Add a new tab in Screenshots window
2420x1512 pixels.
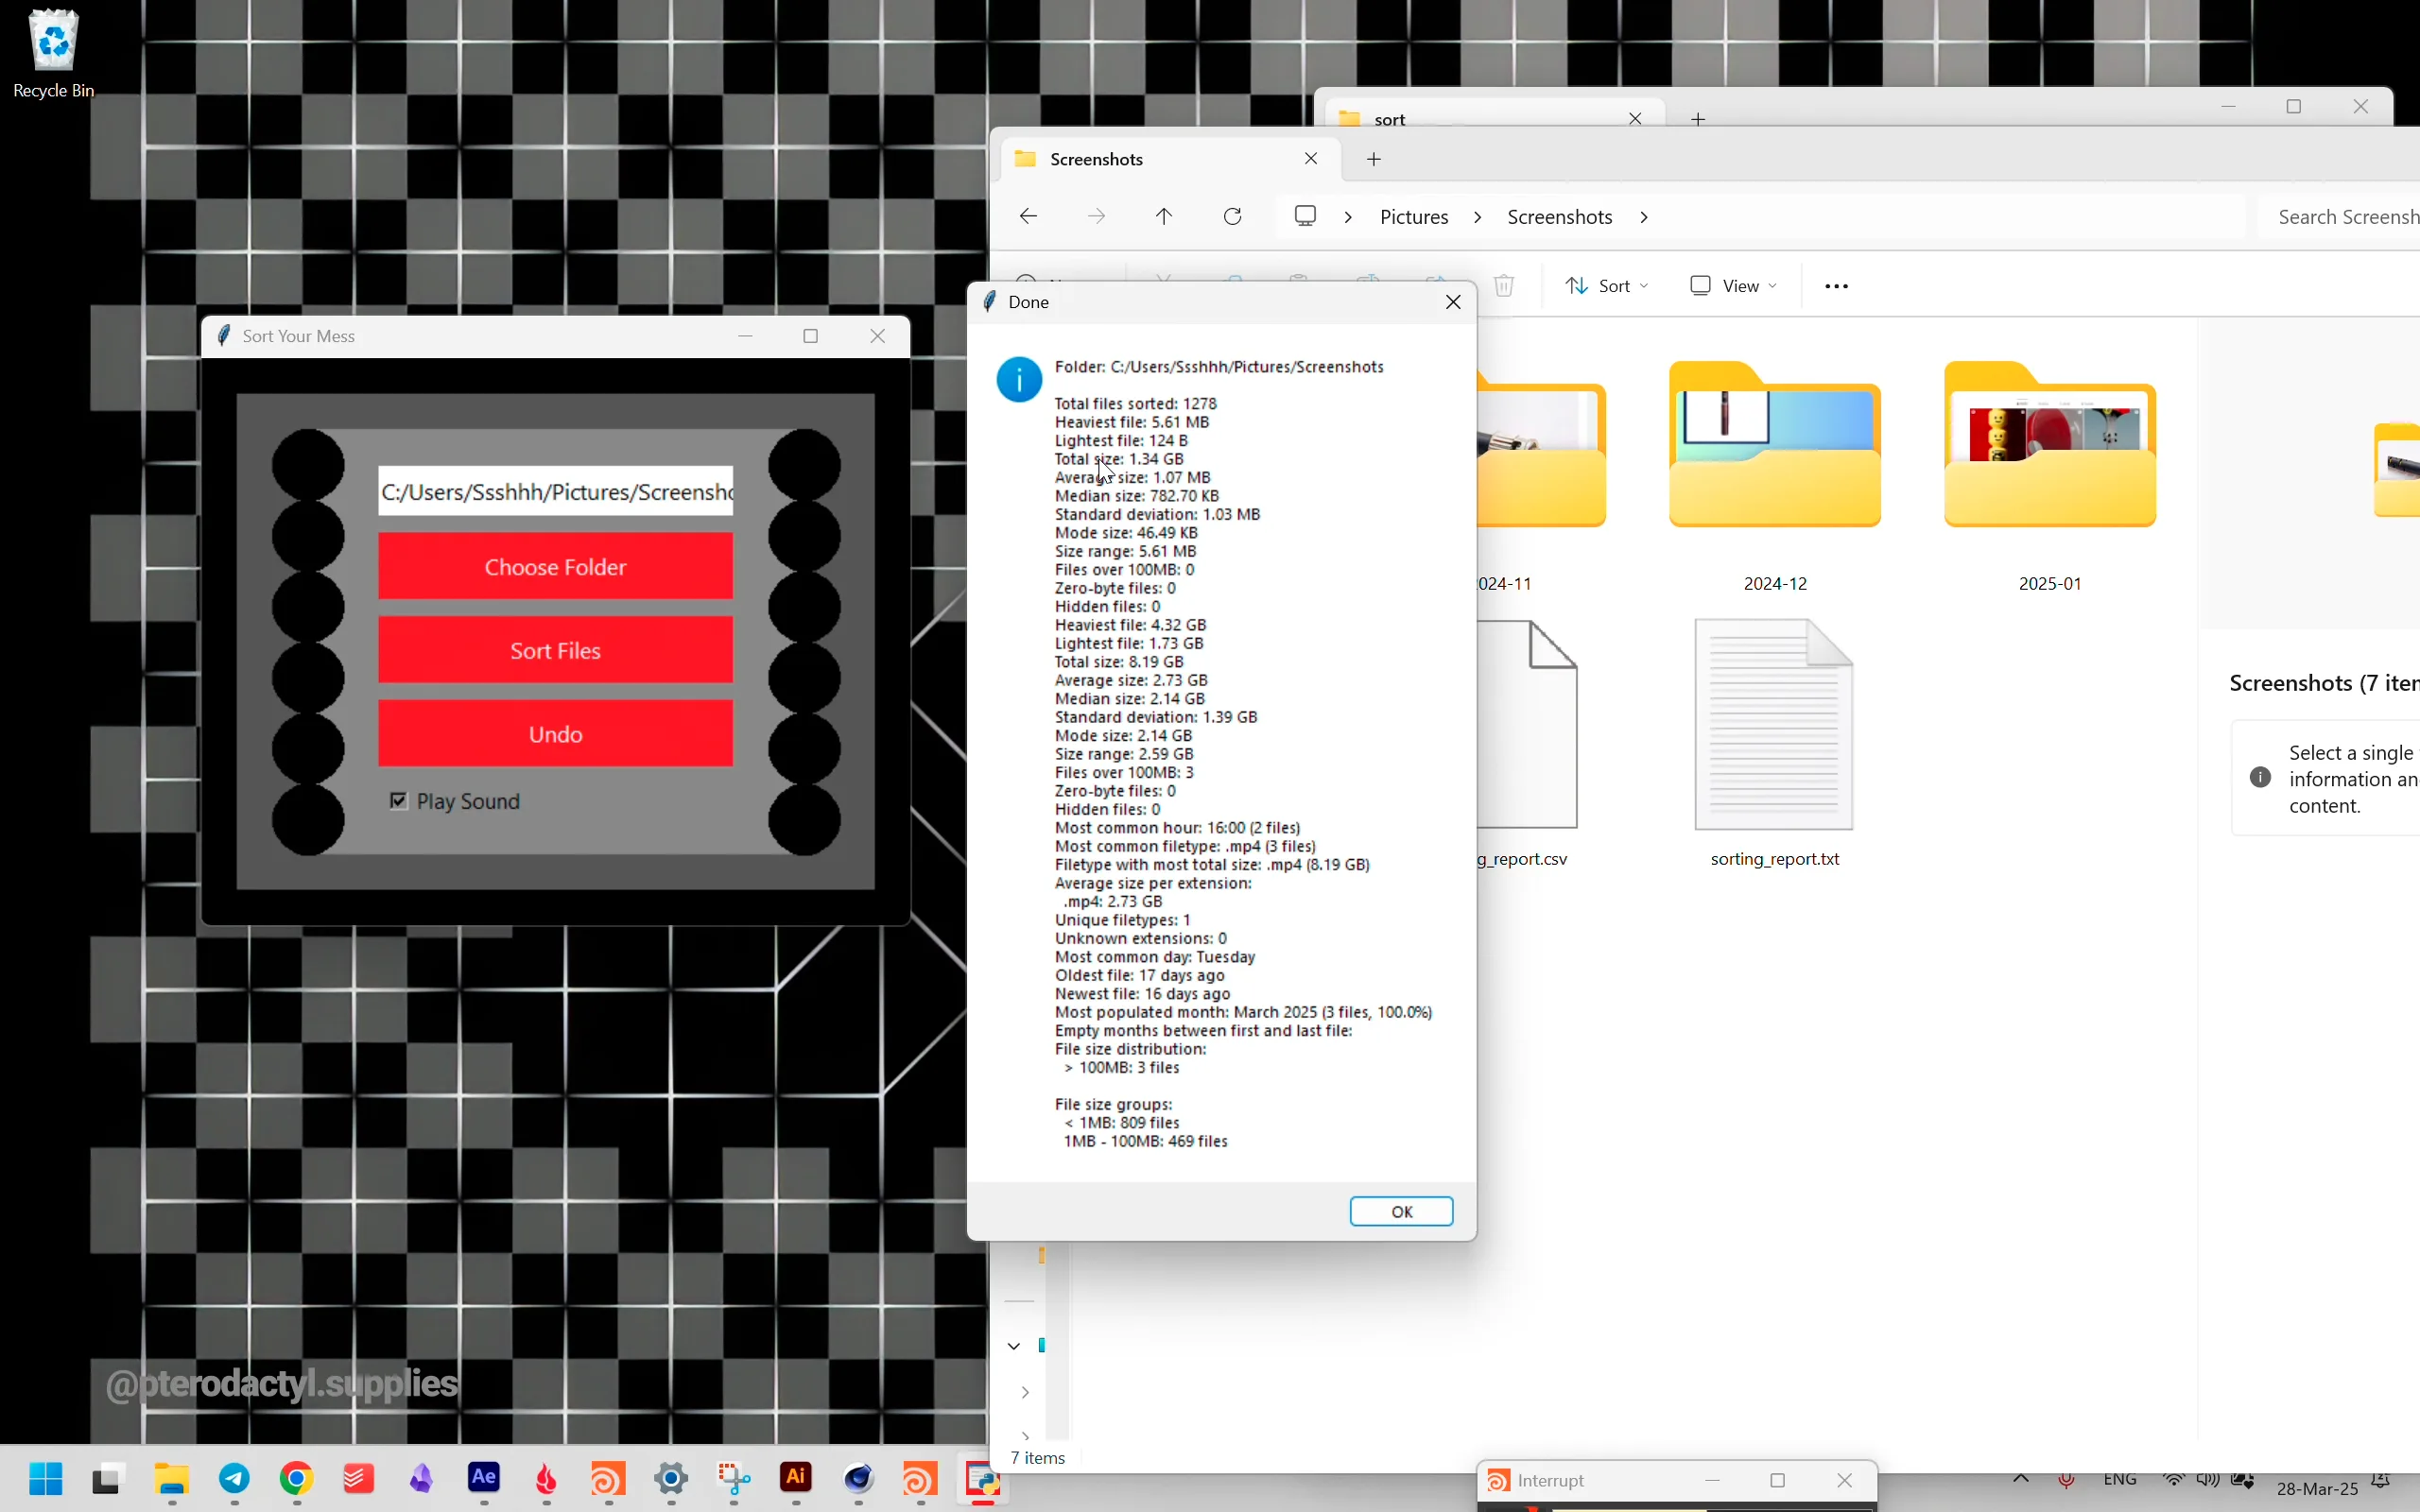tap(1374, 159)
